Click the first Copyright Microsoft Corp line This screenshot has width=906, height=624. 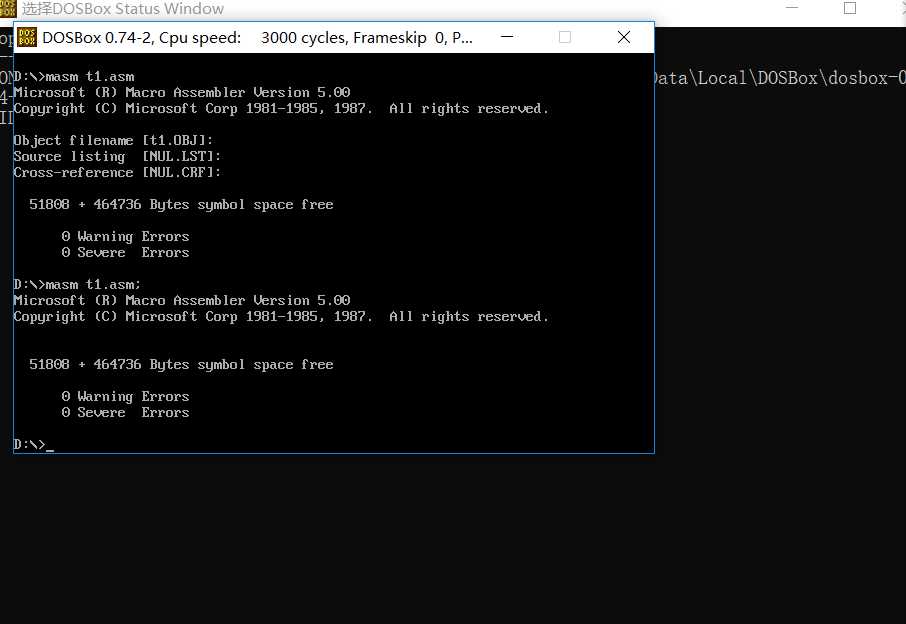pyautogui.click(x=281, y=109)
